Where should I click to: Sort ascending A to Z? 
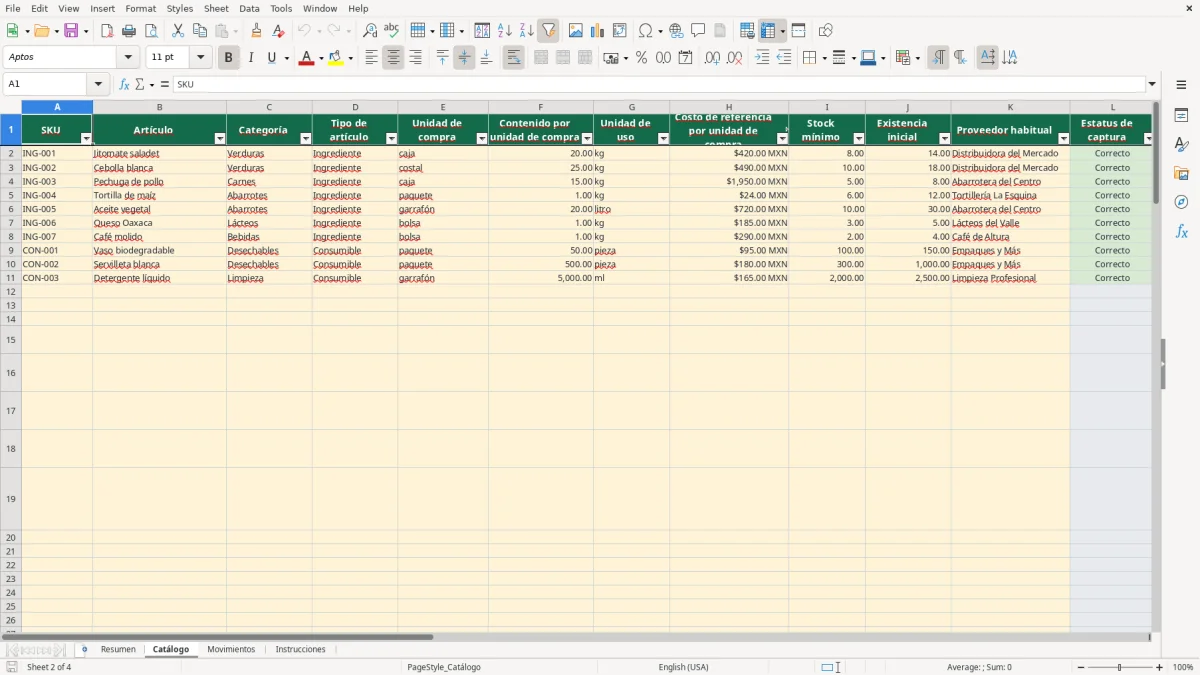[x=505, y=31]
